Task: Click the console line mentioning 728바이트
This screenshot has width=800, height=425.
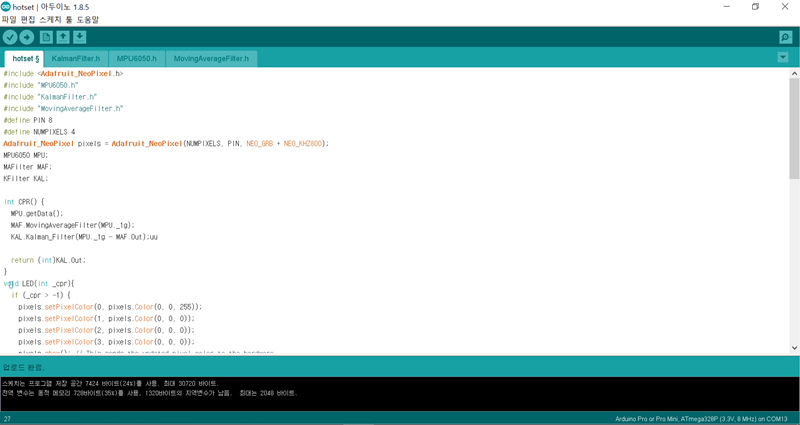Action: [149, 393]
